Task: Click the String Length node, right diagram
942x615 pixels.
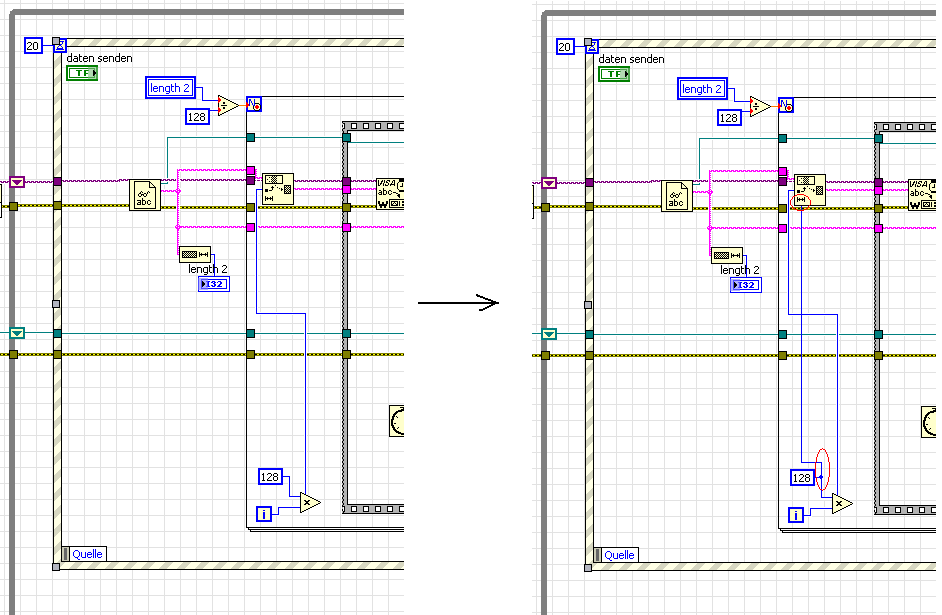Action: pos(727,256)
